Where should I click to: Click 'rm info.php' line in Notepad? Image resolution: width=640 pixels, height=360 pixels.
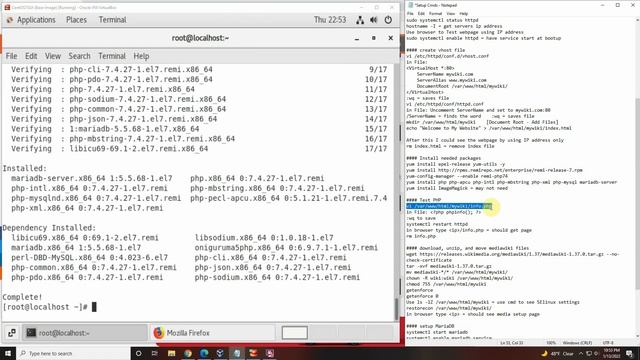tap(420, 236)
